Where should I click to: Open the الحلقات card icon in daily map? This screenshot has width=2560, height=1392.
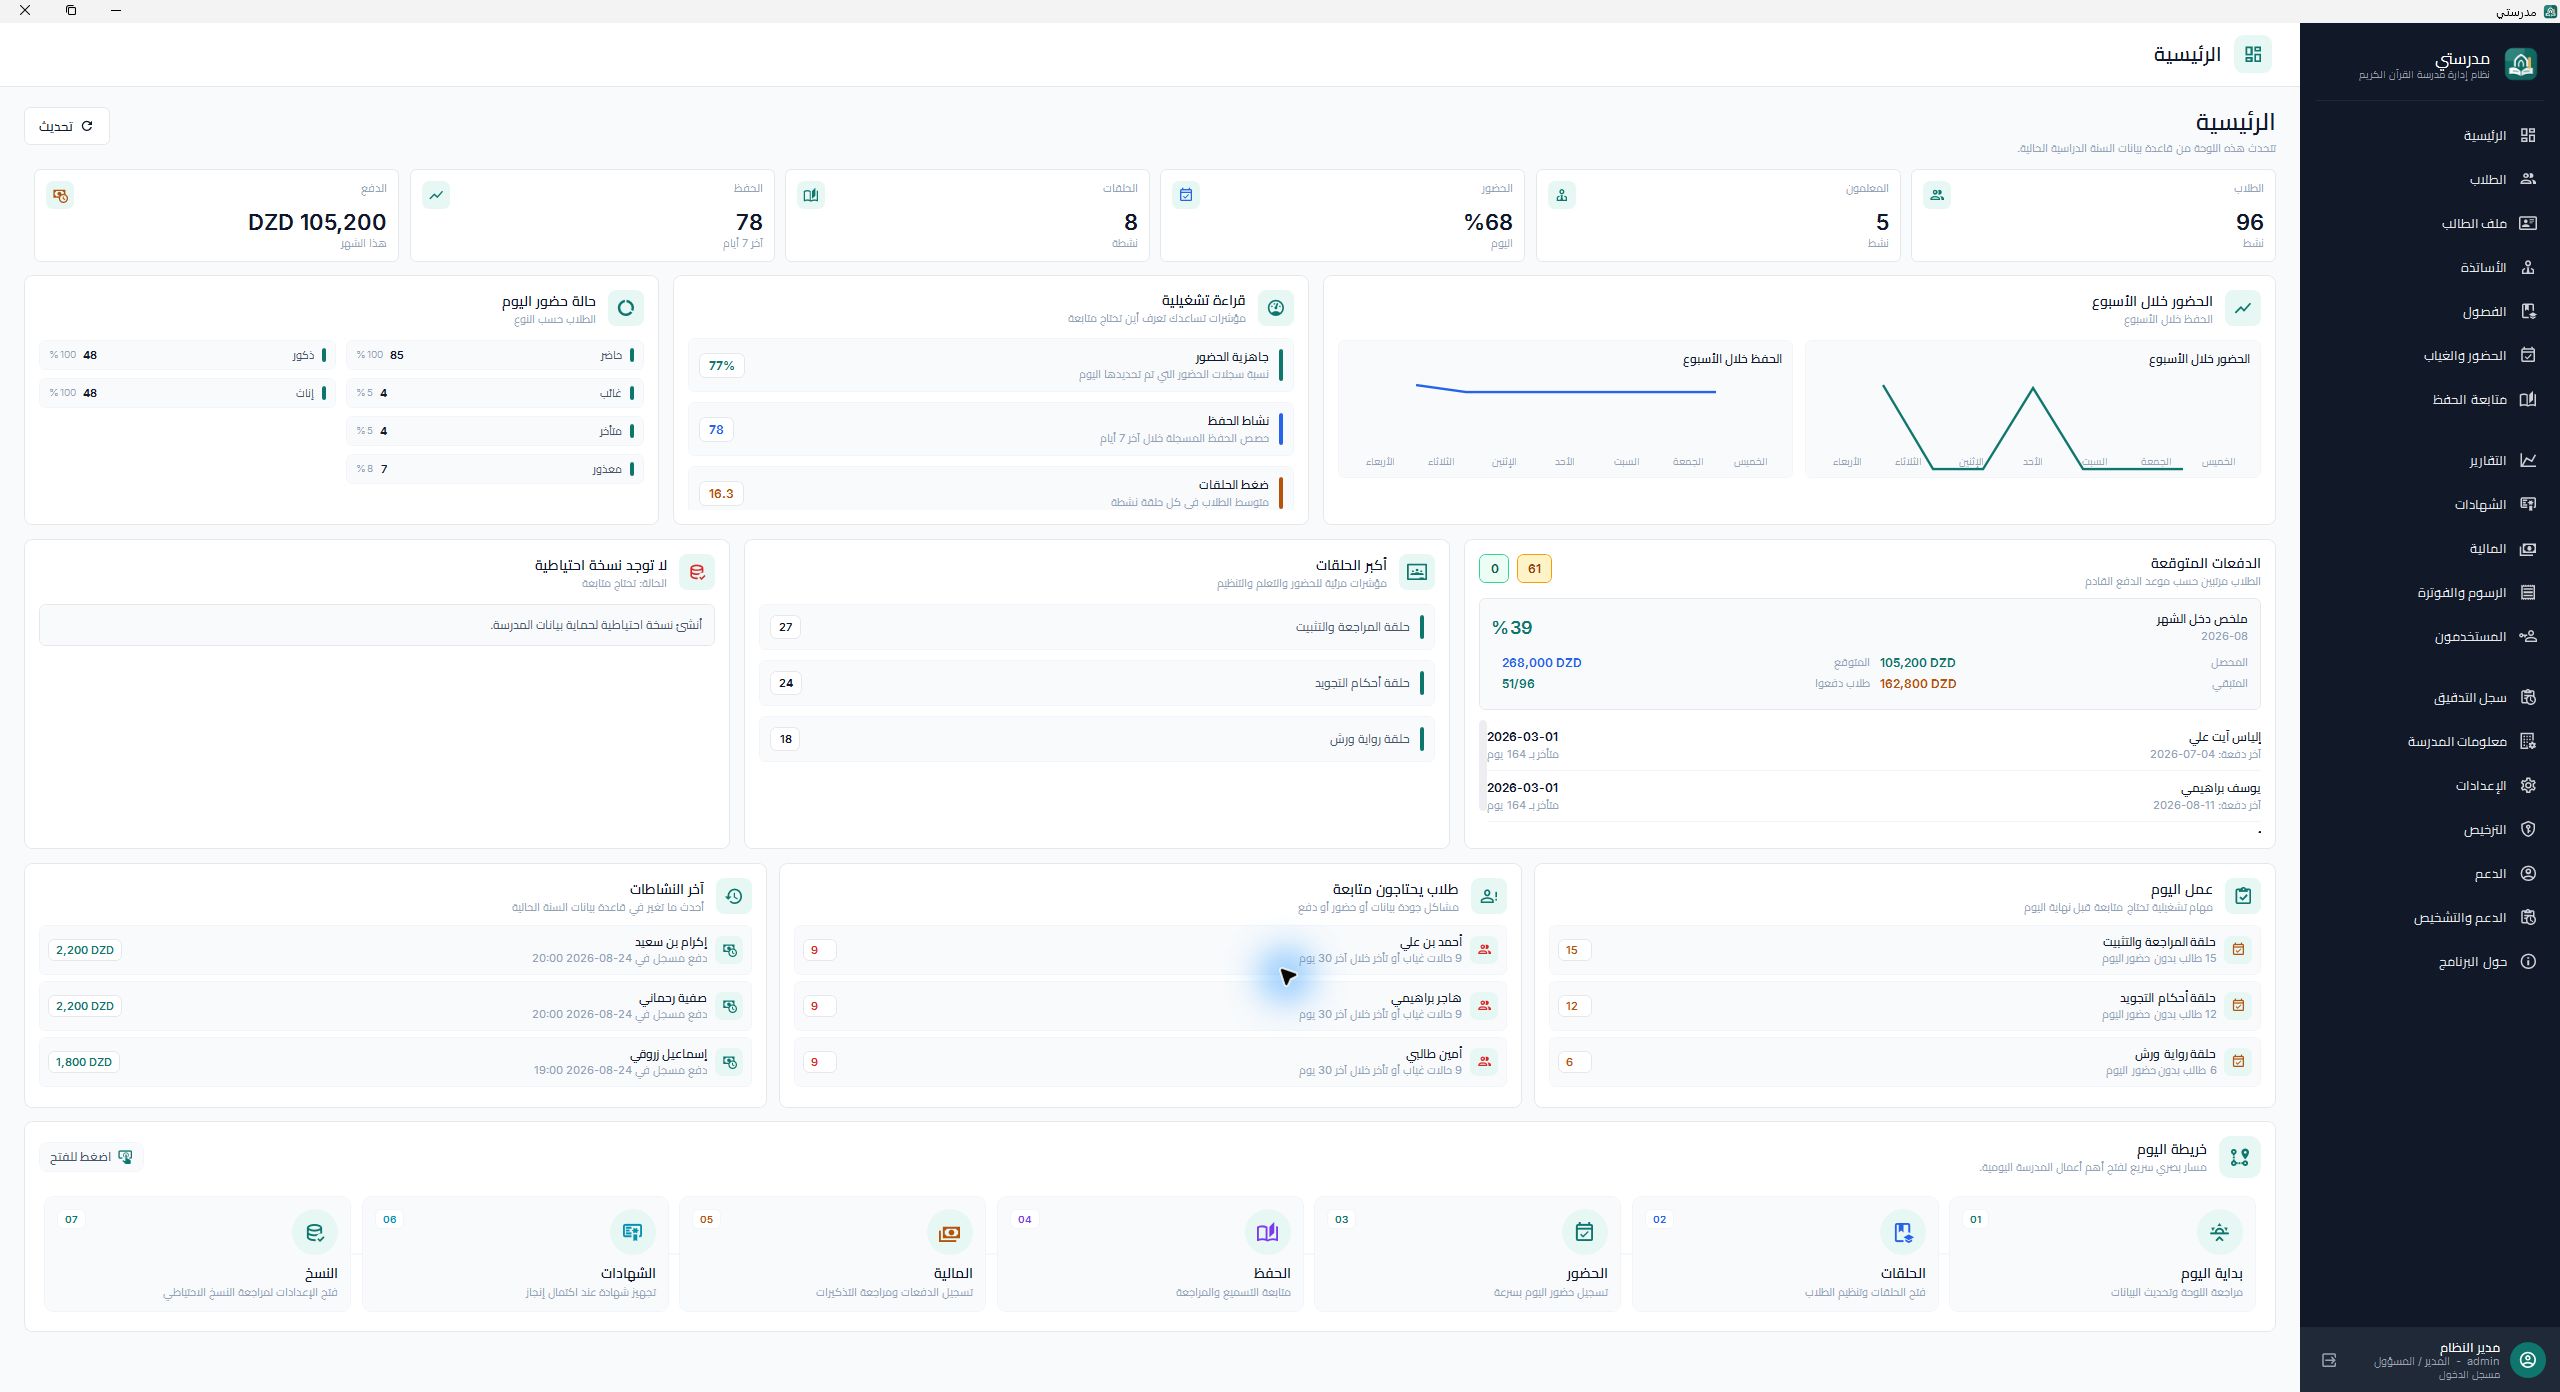click(1902, 1232)
